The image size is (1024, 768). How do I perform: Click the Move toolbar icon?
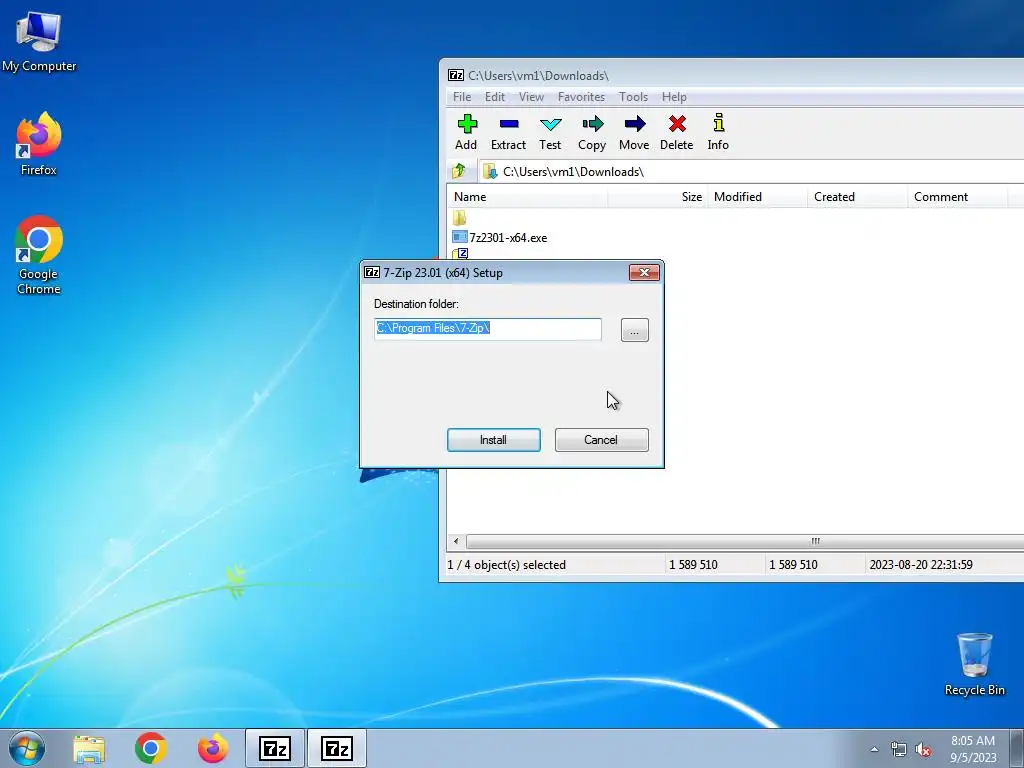tap(634, 132)
